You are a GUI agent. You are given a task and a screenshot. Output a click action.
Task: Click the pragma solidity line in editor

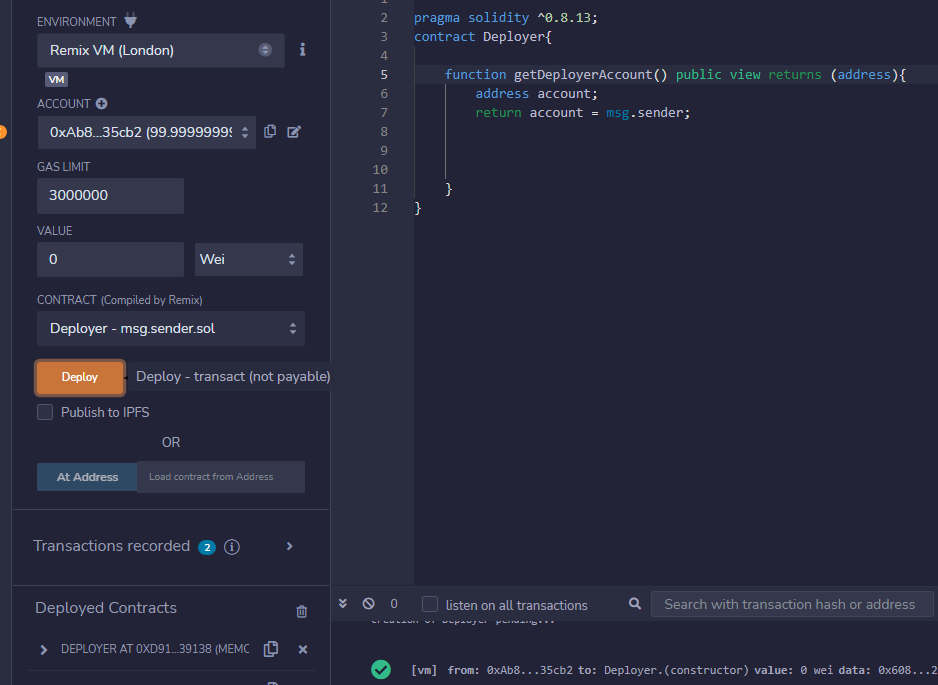click(x=505, y=18)
